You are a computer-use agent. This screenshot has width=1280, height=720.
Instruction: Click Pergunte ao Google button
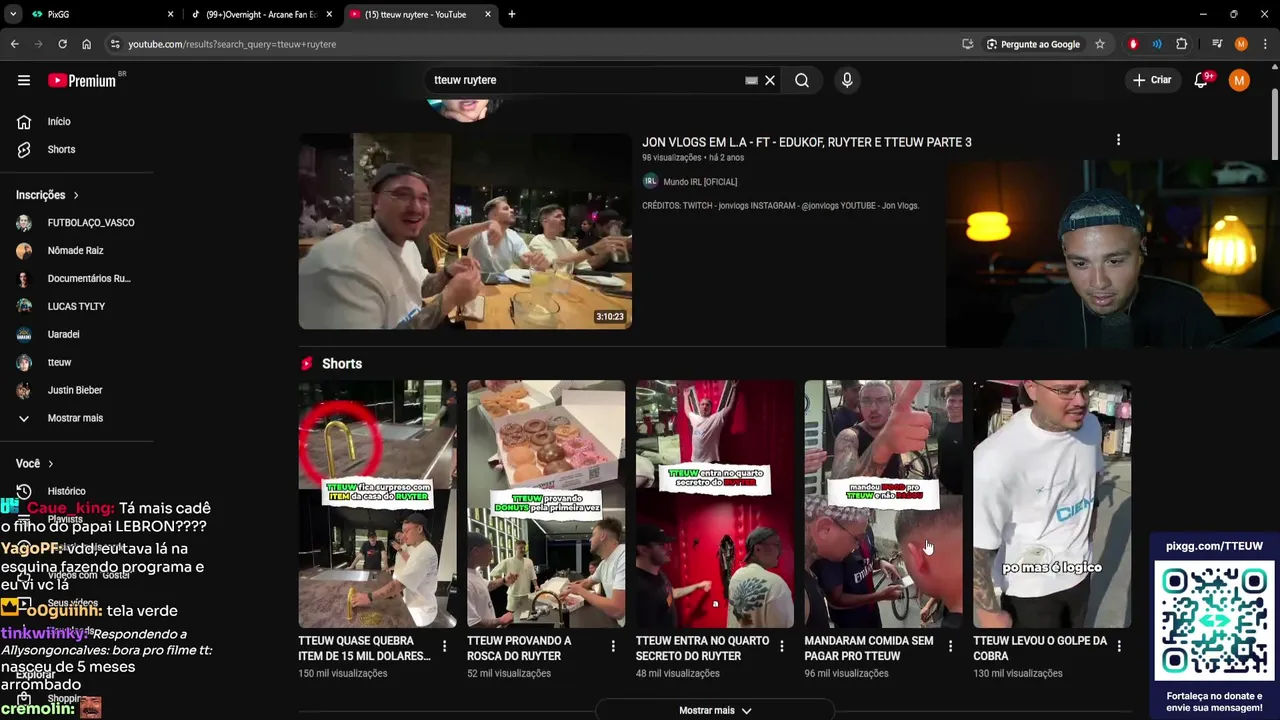tap(1033, 44)
